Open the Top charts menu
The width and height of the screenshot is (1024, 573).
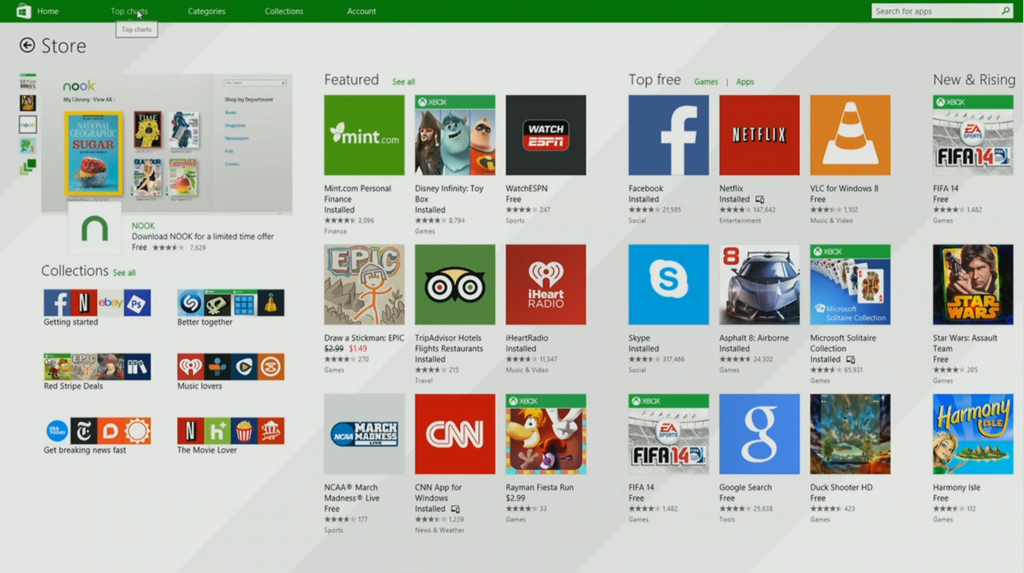point(129,11)
